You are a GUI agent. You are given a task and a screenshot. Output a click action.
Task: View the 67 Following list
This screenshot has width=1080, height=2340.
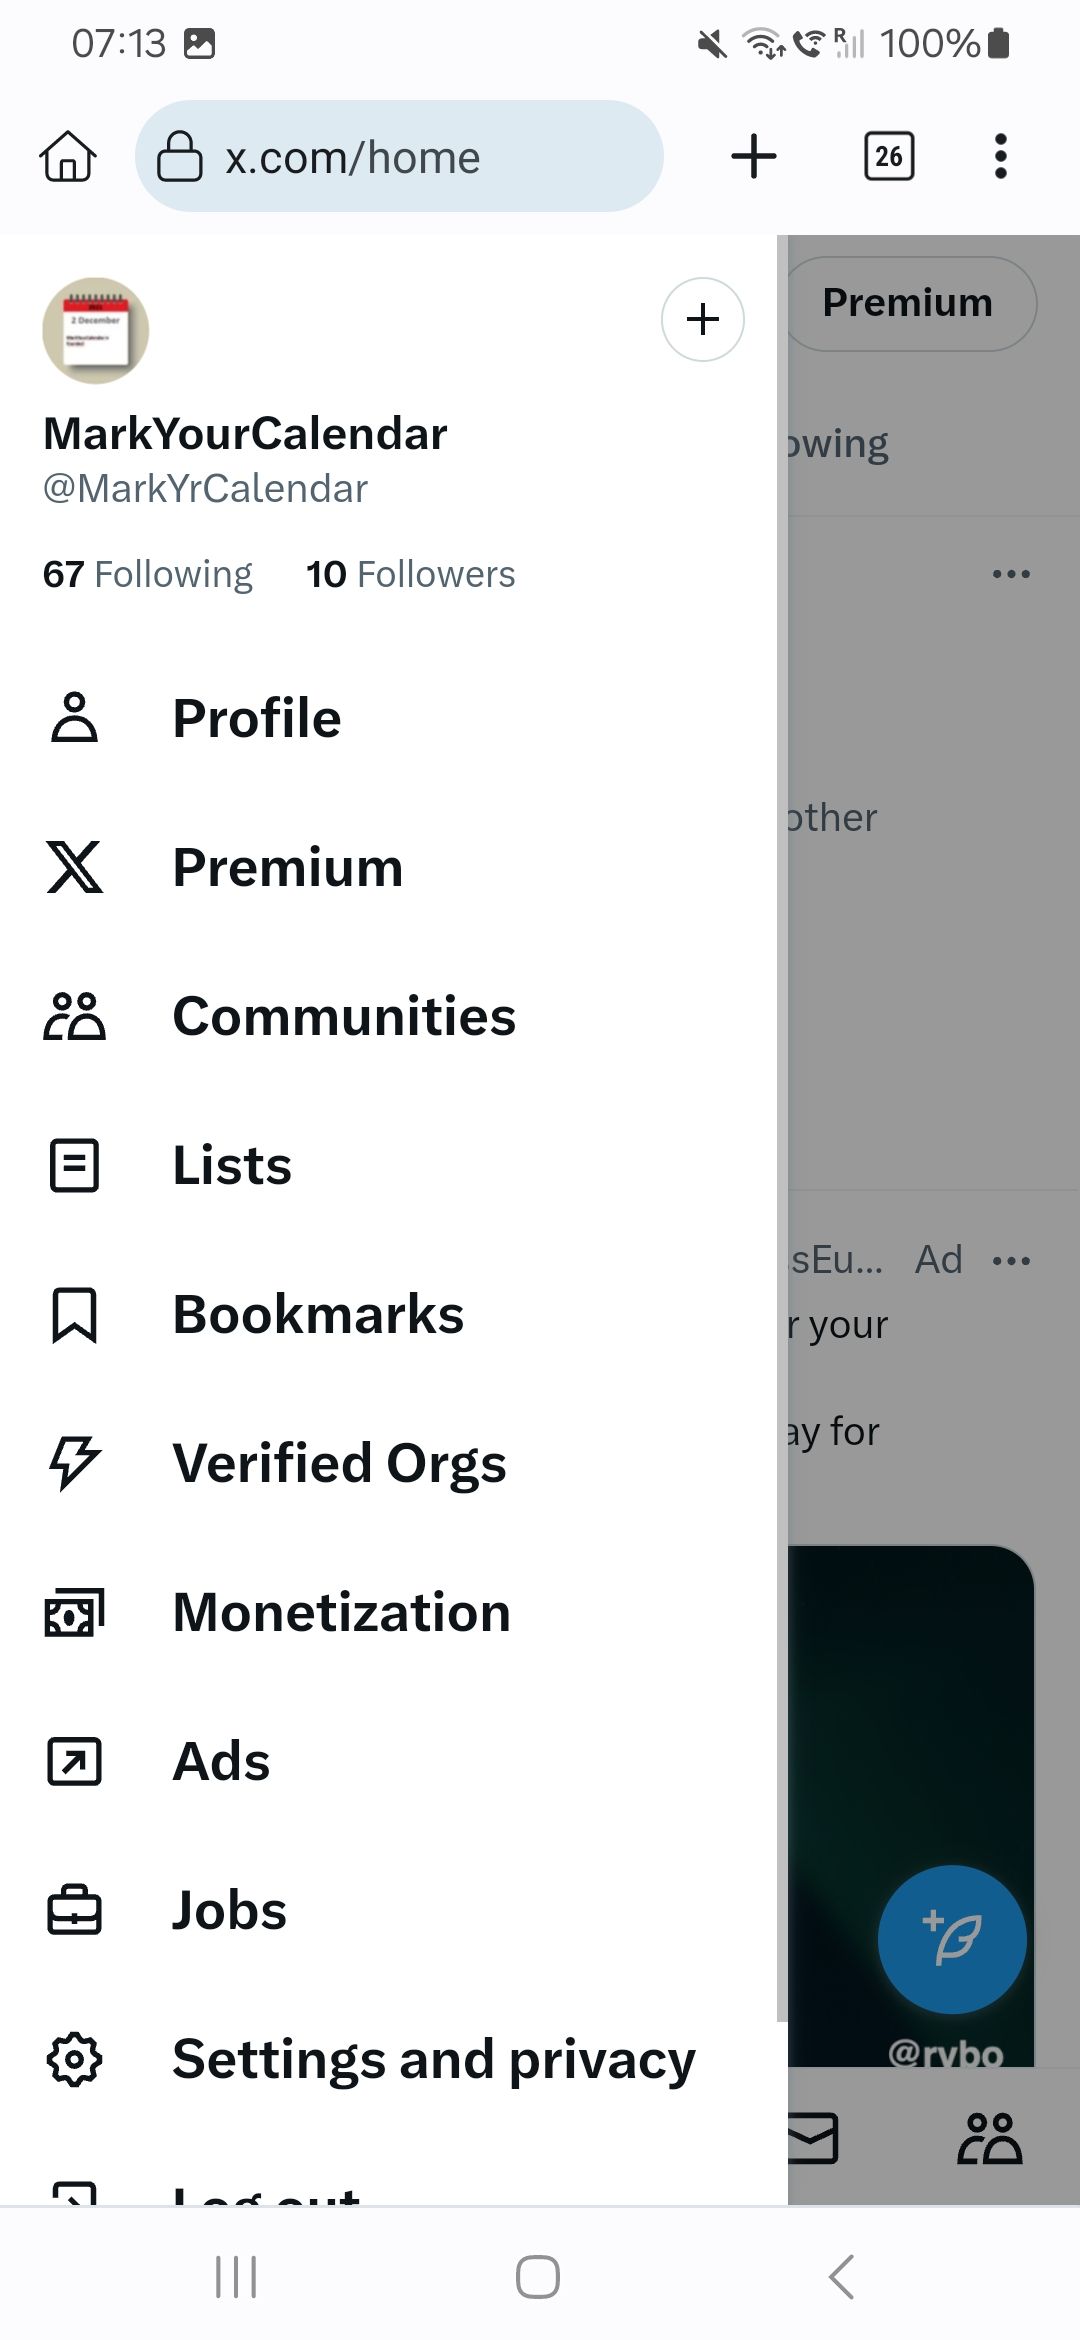(148, 574)
